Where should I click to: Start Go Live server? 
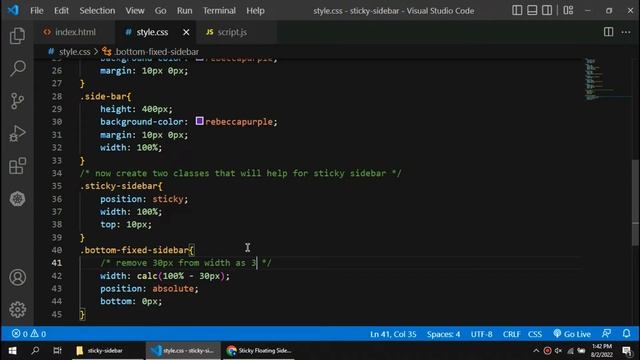pyautogui.click(x=572, y=334)
